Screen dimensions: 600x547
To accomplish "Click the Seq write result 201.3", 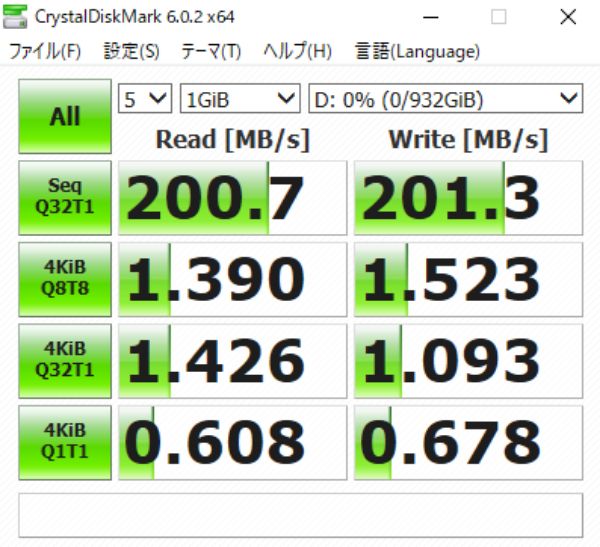I will click(x=468, y=198).
